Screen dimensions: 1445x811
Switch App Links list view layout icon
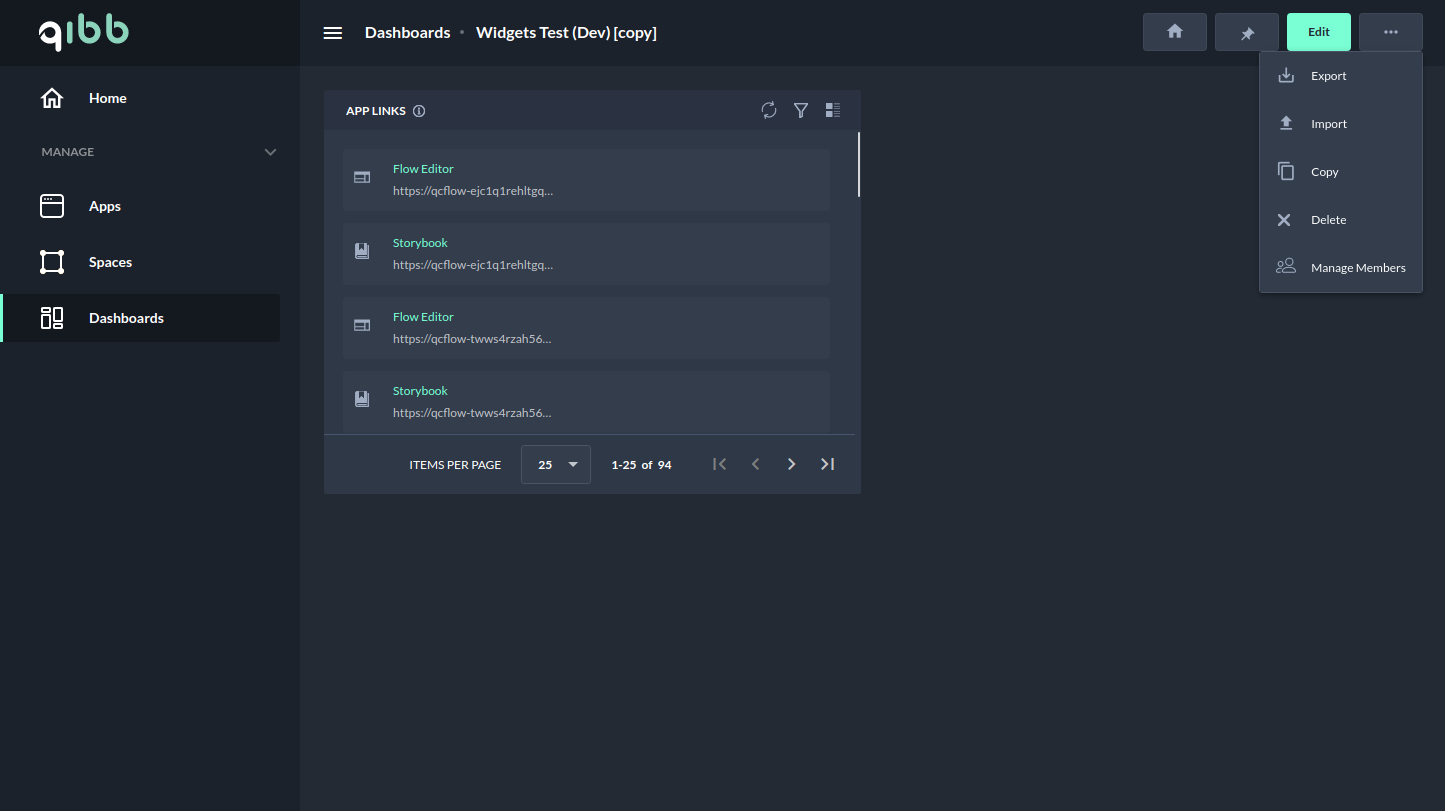click(833, 110)
